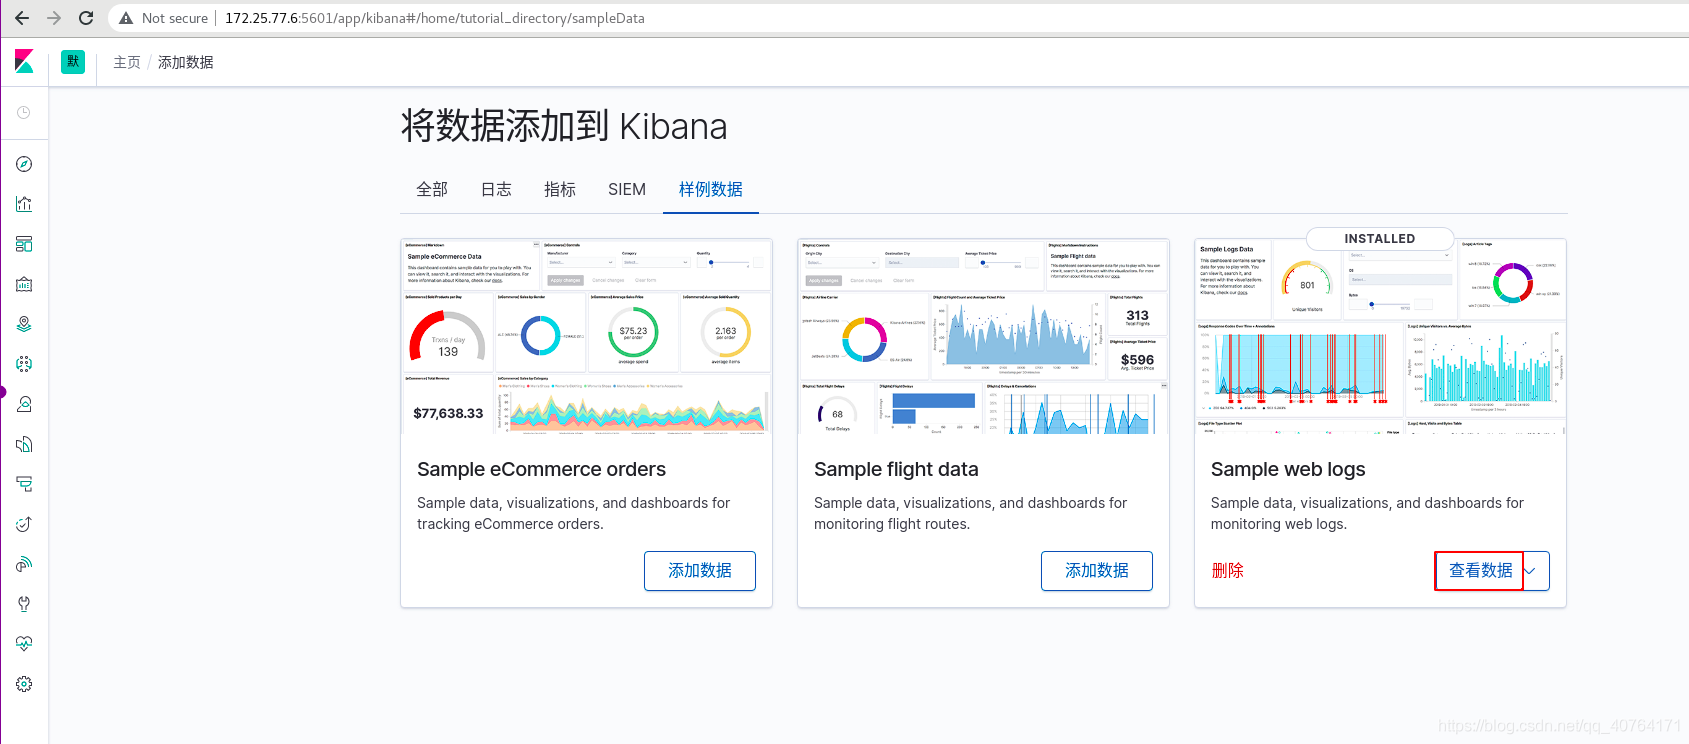Click the 添加数据 breadcrumb

186,62
